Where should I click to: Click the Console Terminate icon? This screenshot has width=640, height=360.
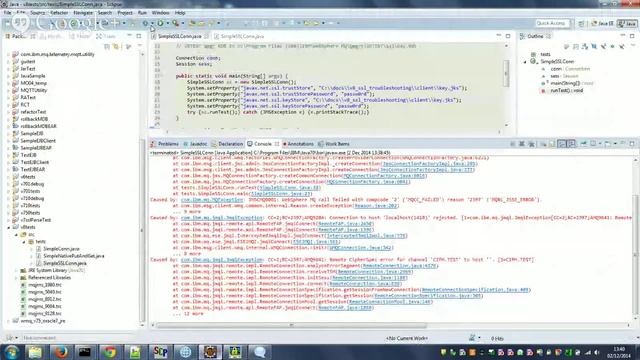pos(513,144)
